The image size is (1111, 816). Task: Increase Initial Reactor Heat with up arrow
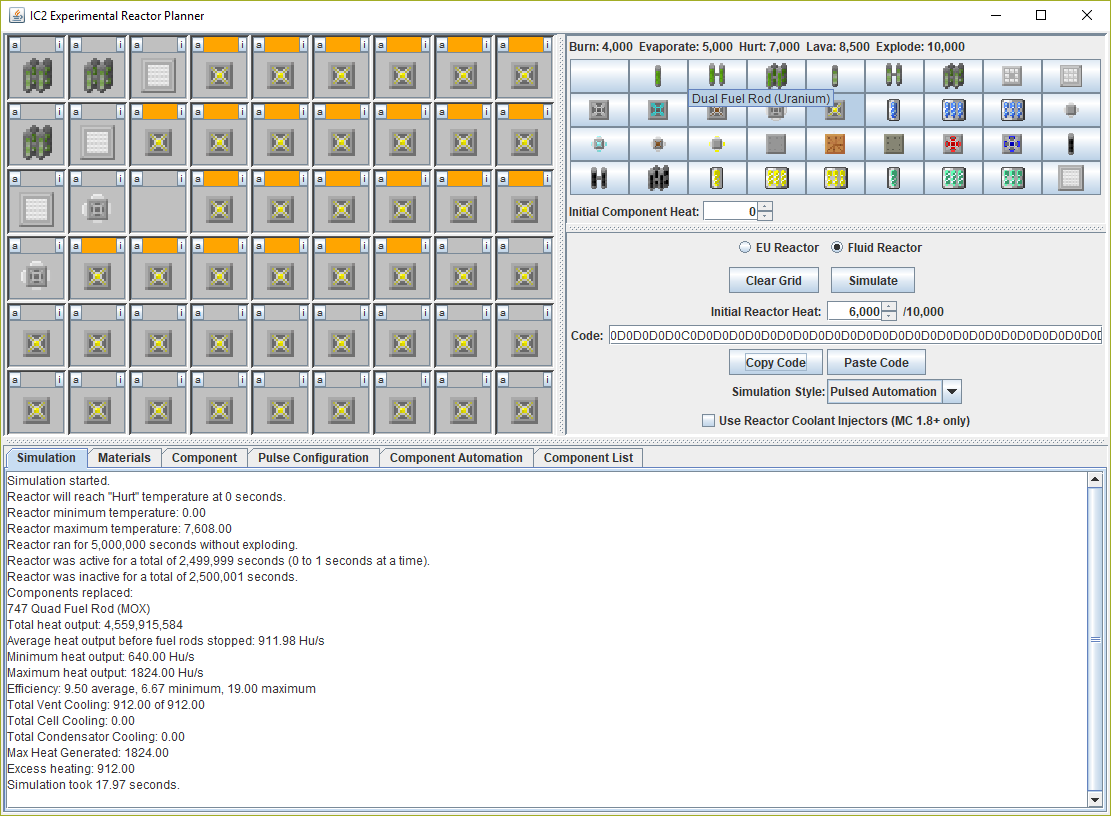(889, 306)
